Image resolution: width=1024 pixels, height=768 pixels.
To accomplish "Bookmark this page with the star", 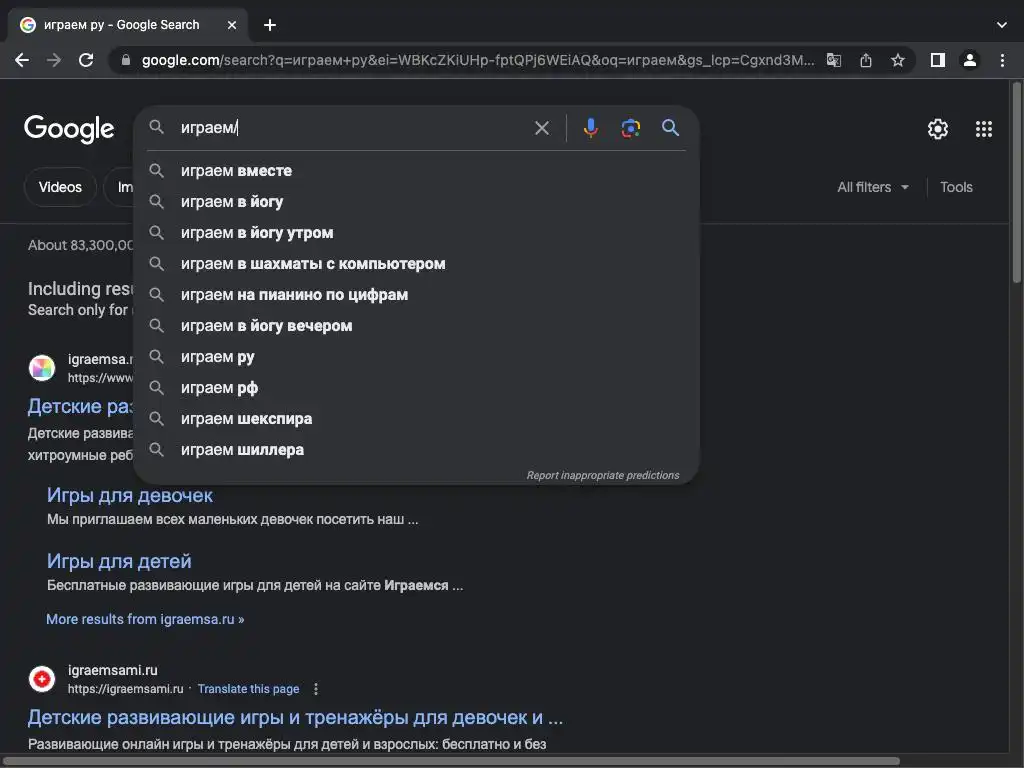I will point(898,60).
